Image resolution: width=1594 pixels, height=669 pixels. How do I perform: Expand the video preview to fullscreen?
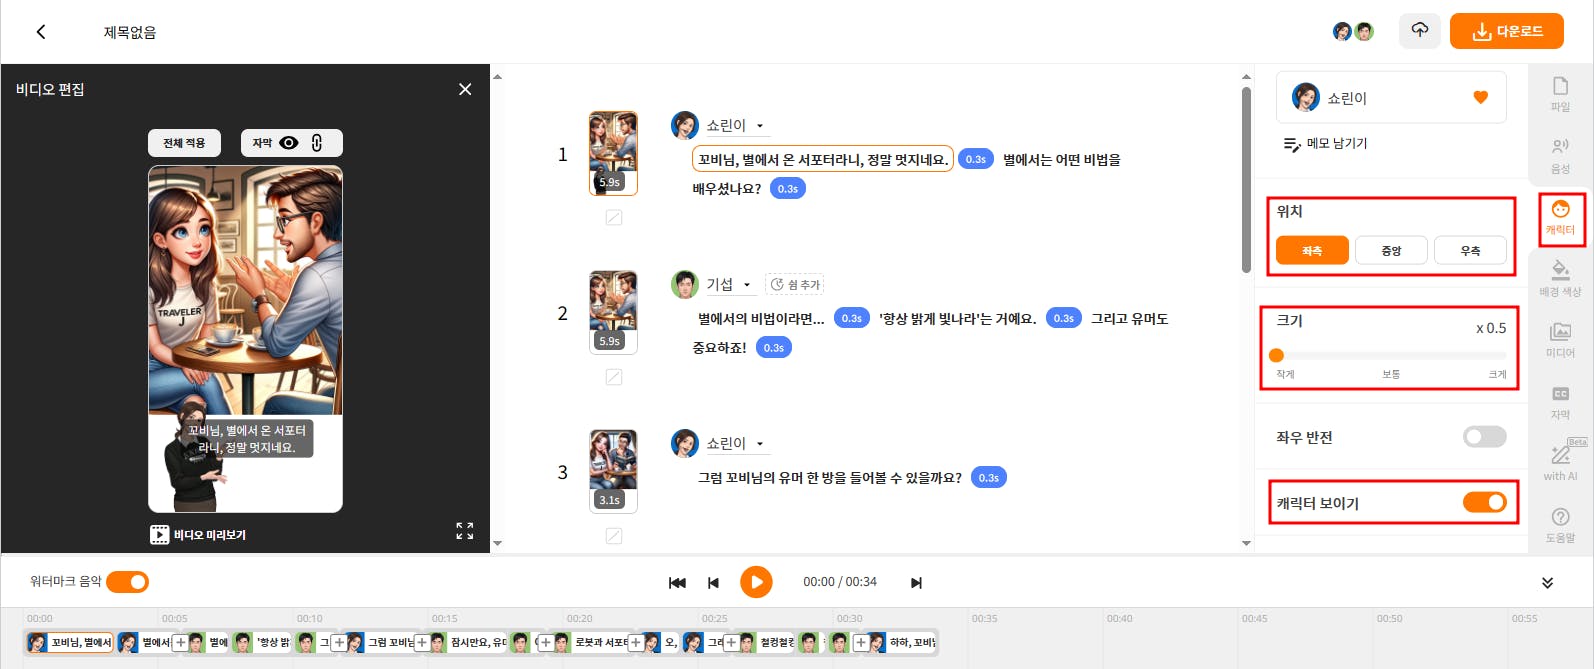click(x=465, y=531)
